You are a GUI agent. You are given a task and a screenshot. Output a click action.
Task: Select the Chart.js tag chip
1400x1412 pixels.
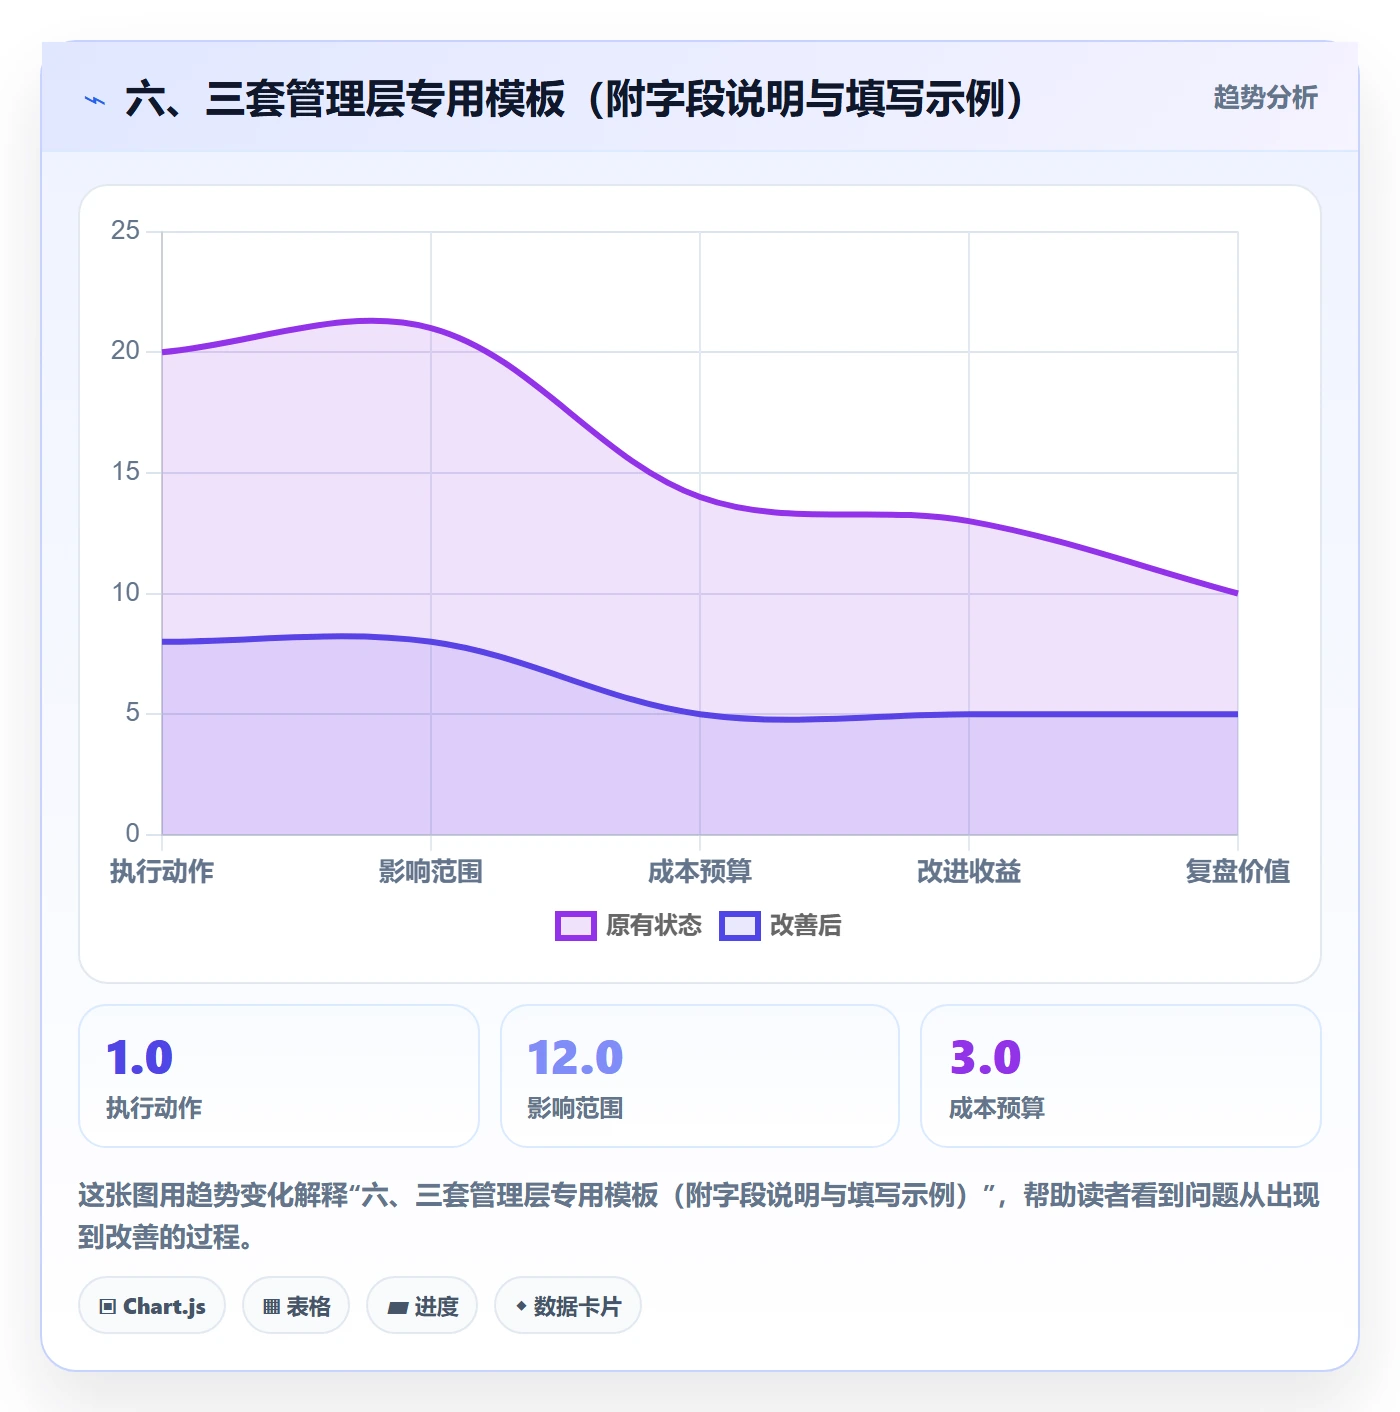152,1305
